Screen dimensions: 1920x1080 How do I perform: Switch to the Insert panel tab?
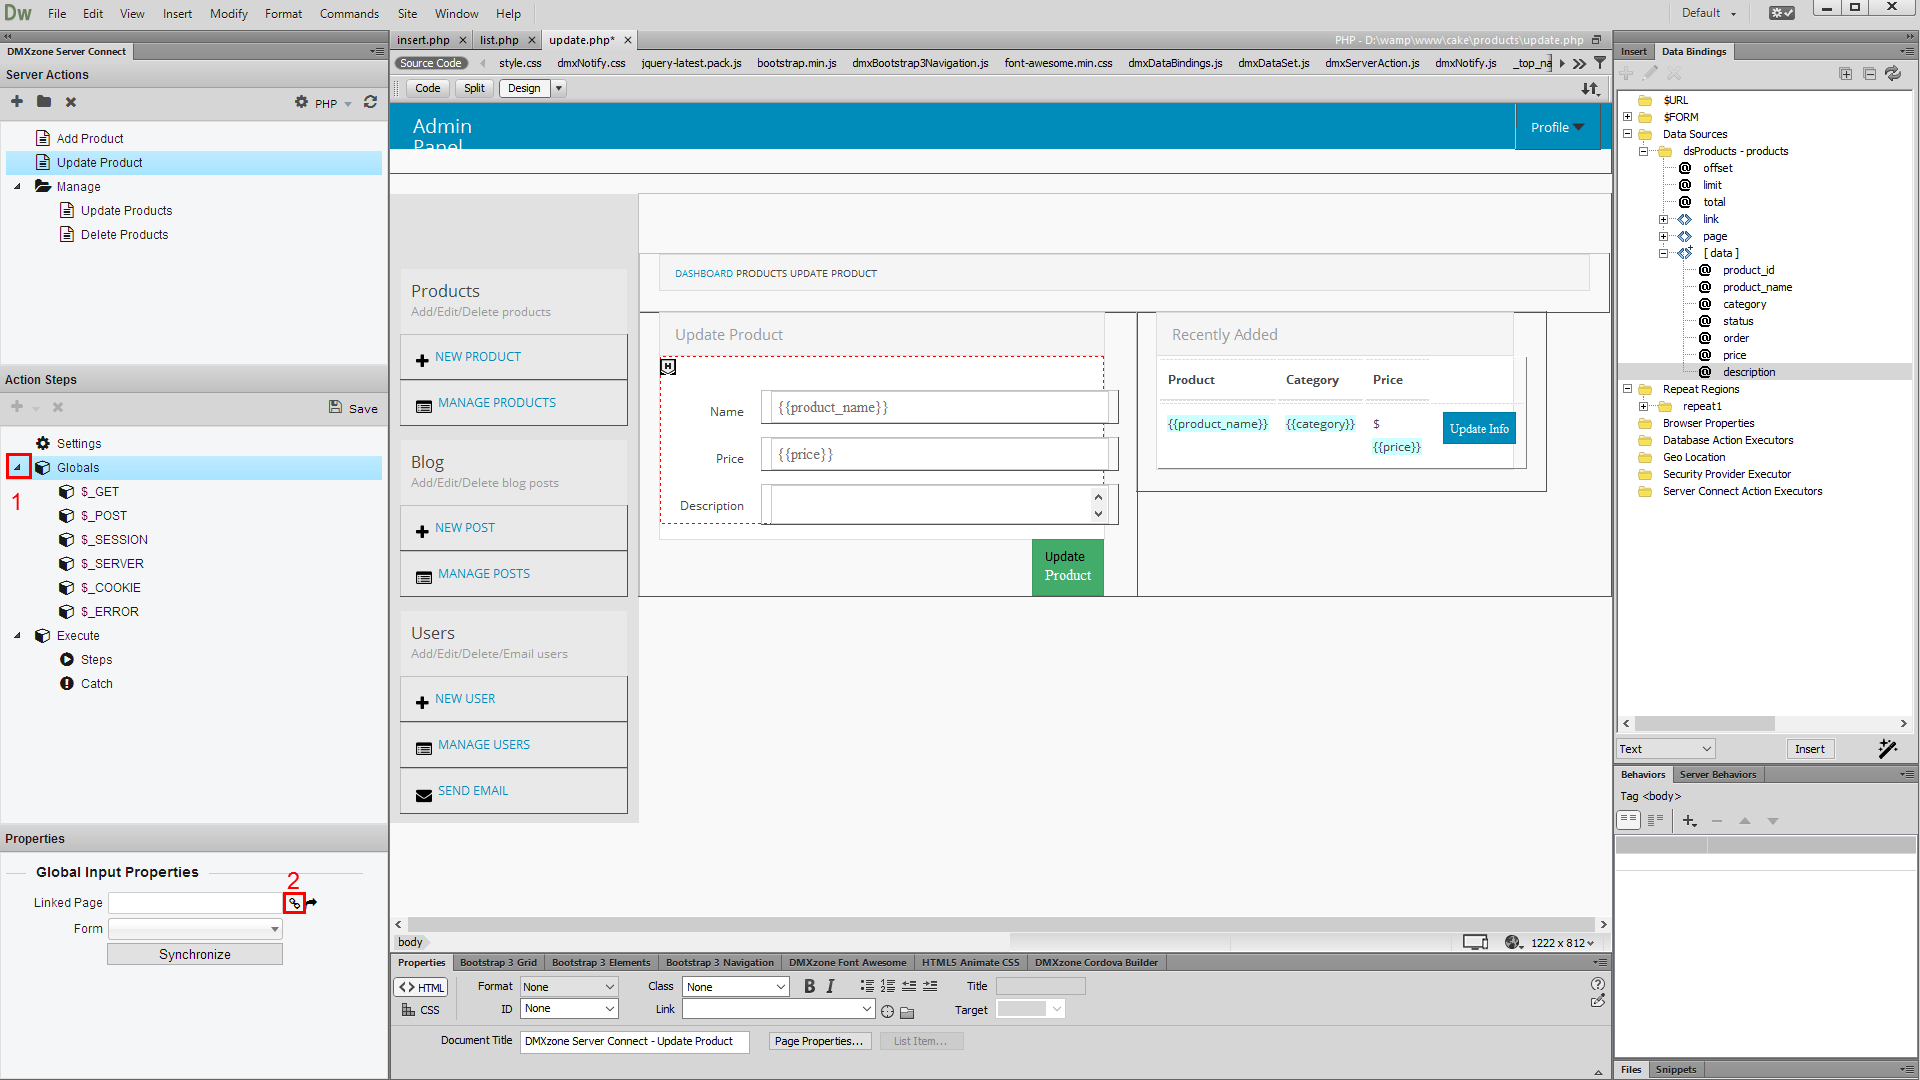(x=1634, y=51)
